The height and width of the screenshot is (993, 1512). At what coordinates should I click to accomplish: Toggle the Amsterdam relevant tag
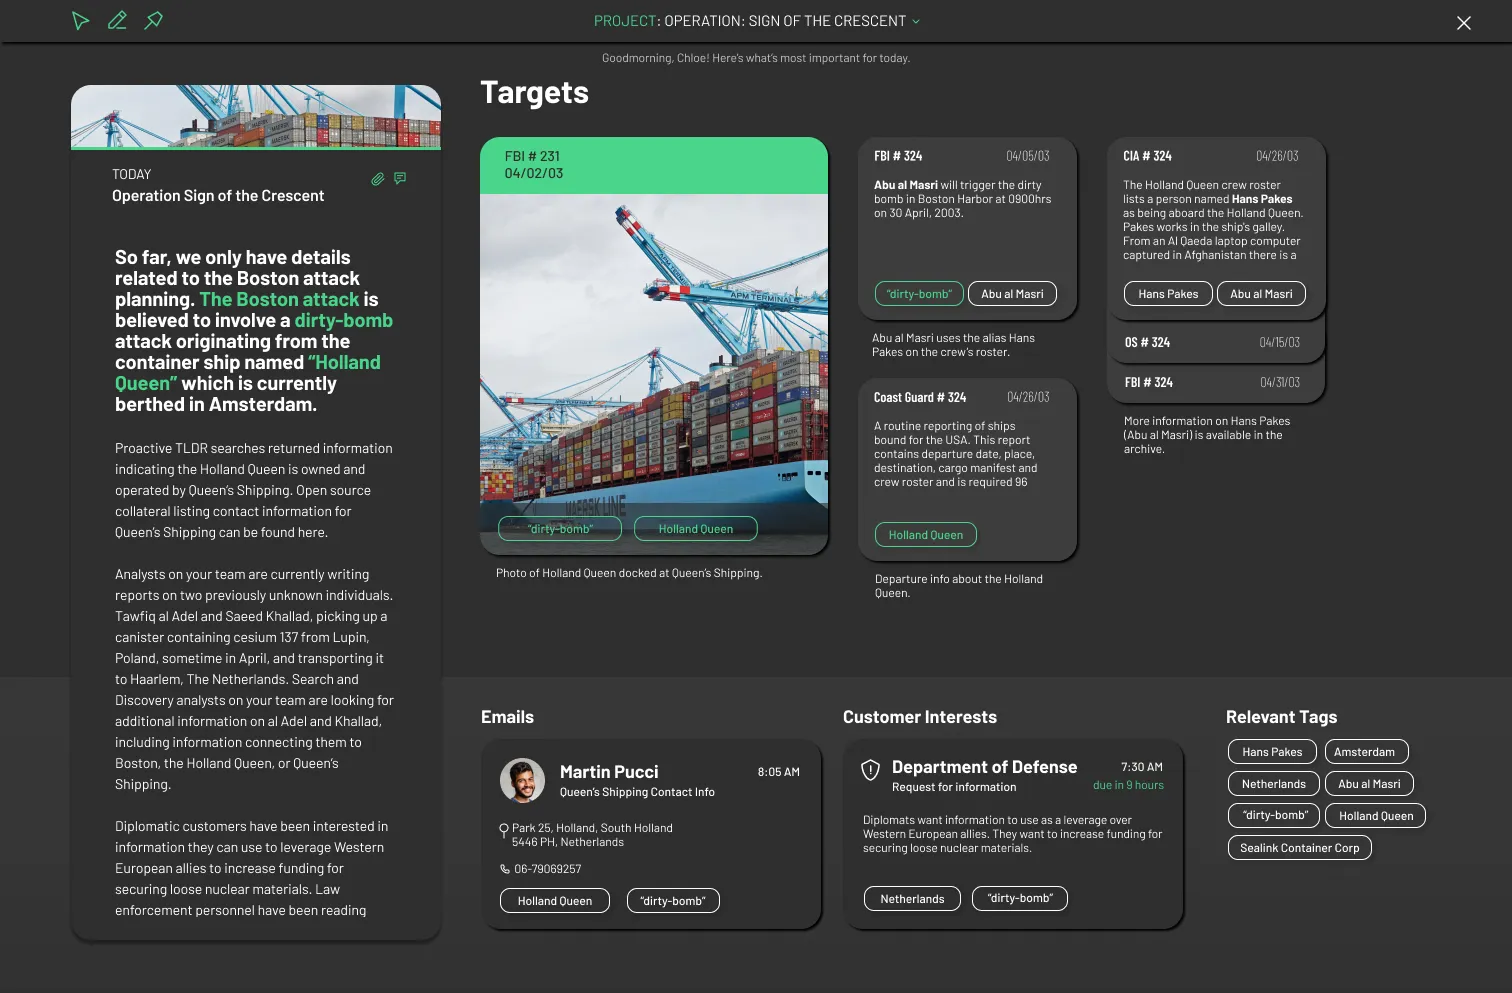click(x=1365, y=752)
